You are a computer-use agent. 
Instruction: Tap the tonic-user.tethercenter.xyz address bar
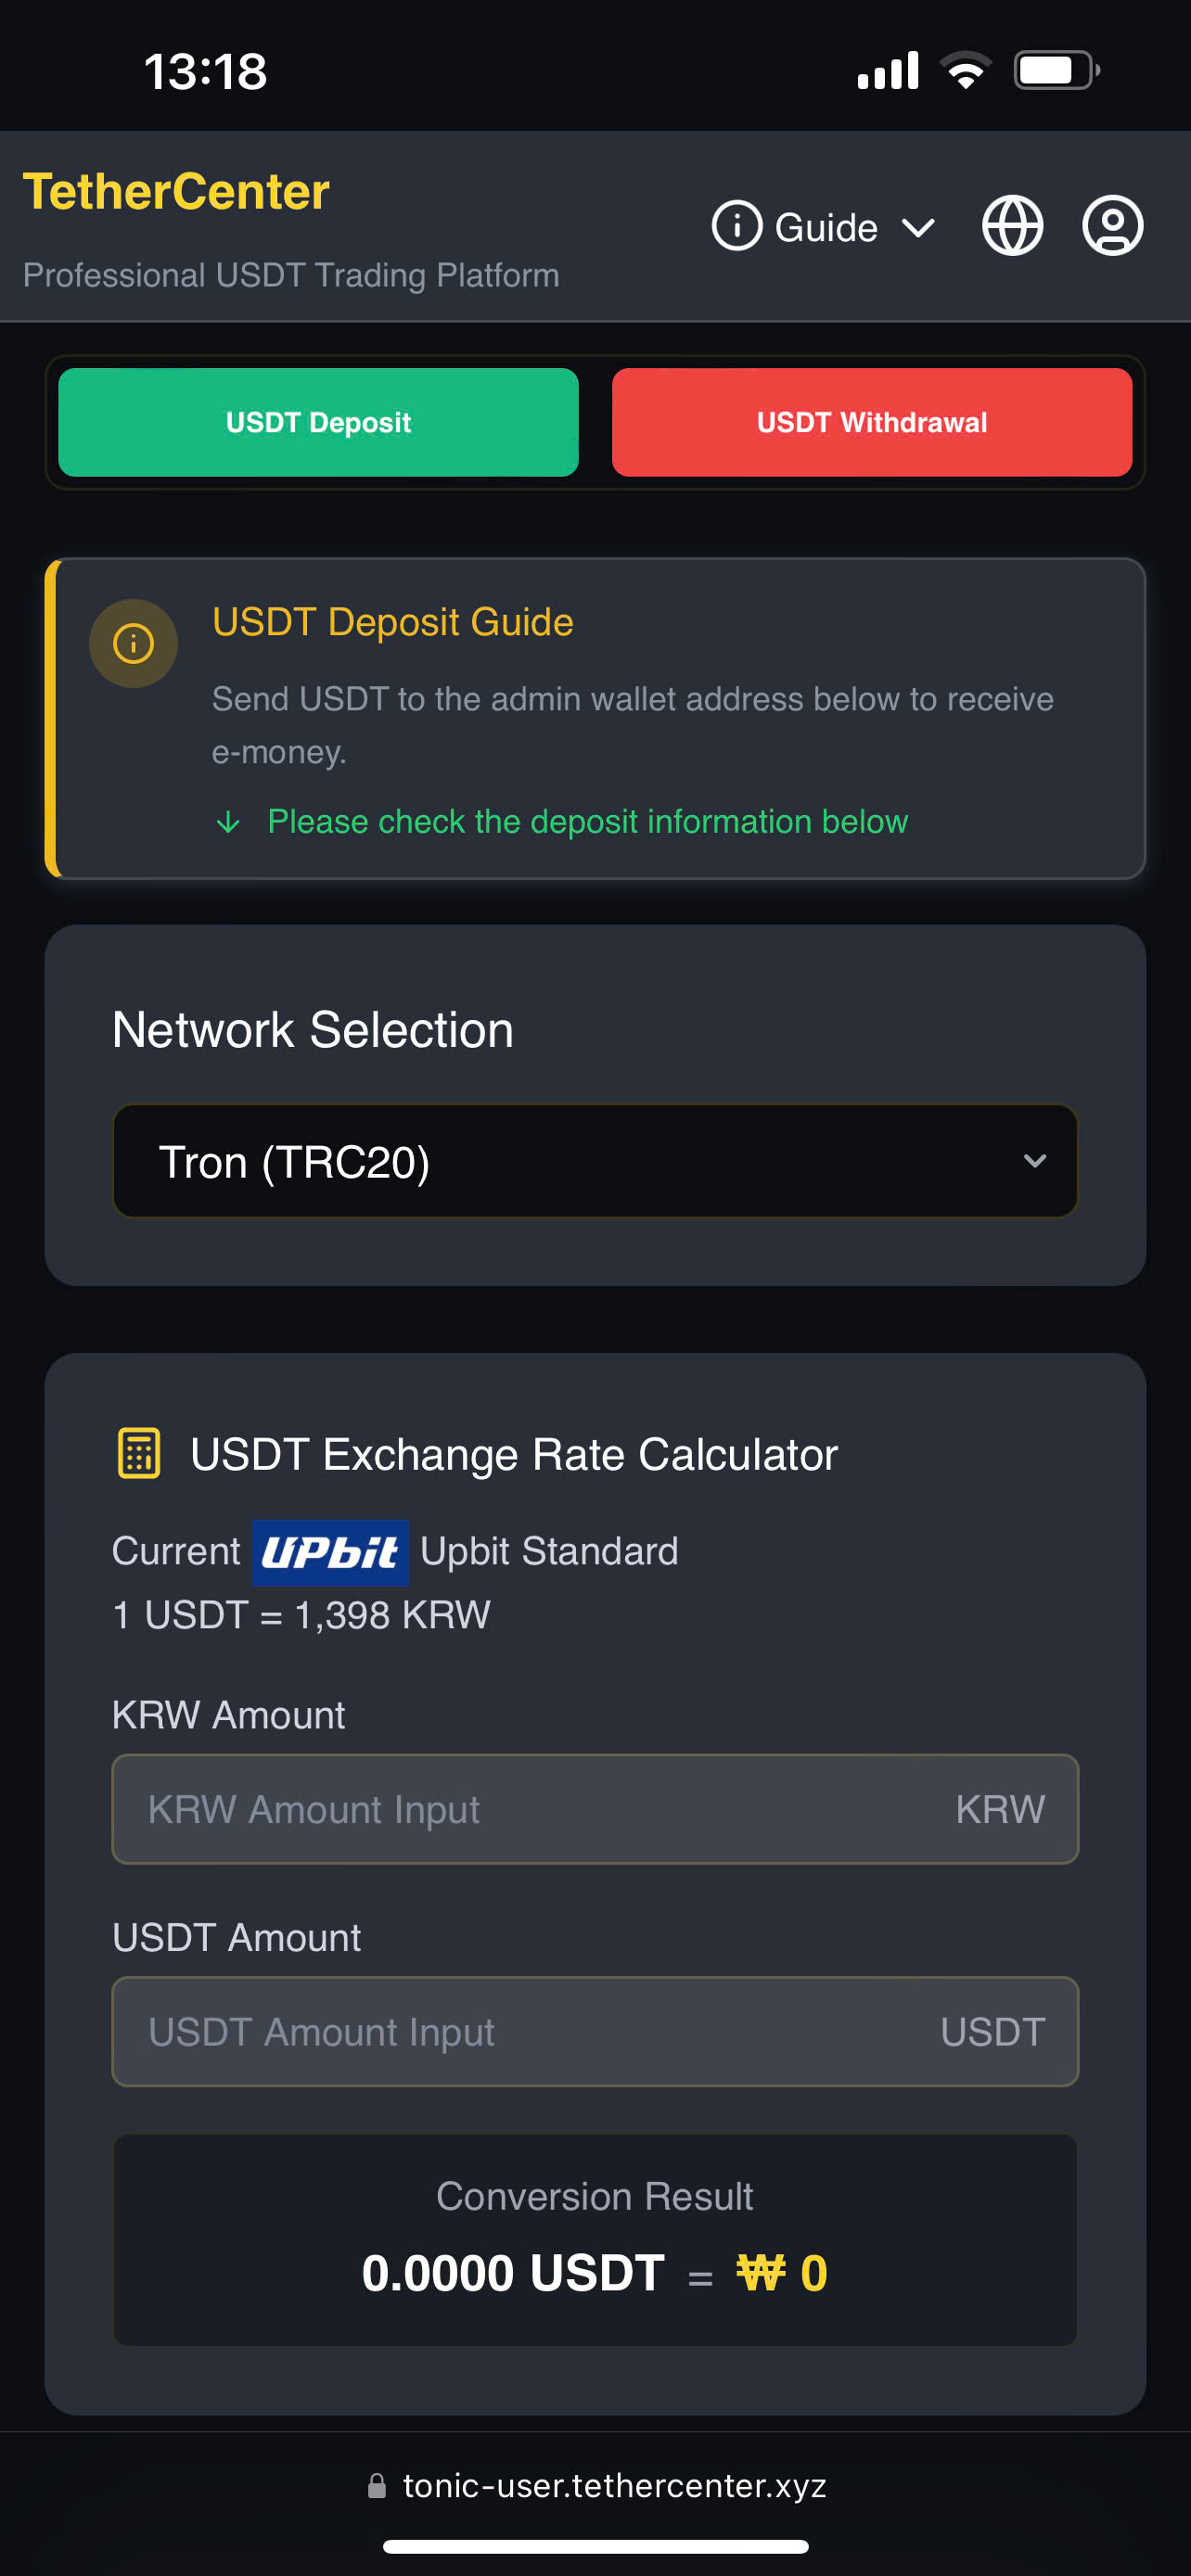[613, 2485]
